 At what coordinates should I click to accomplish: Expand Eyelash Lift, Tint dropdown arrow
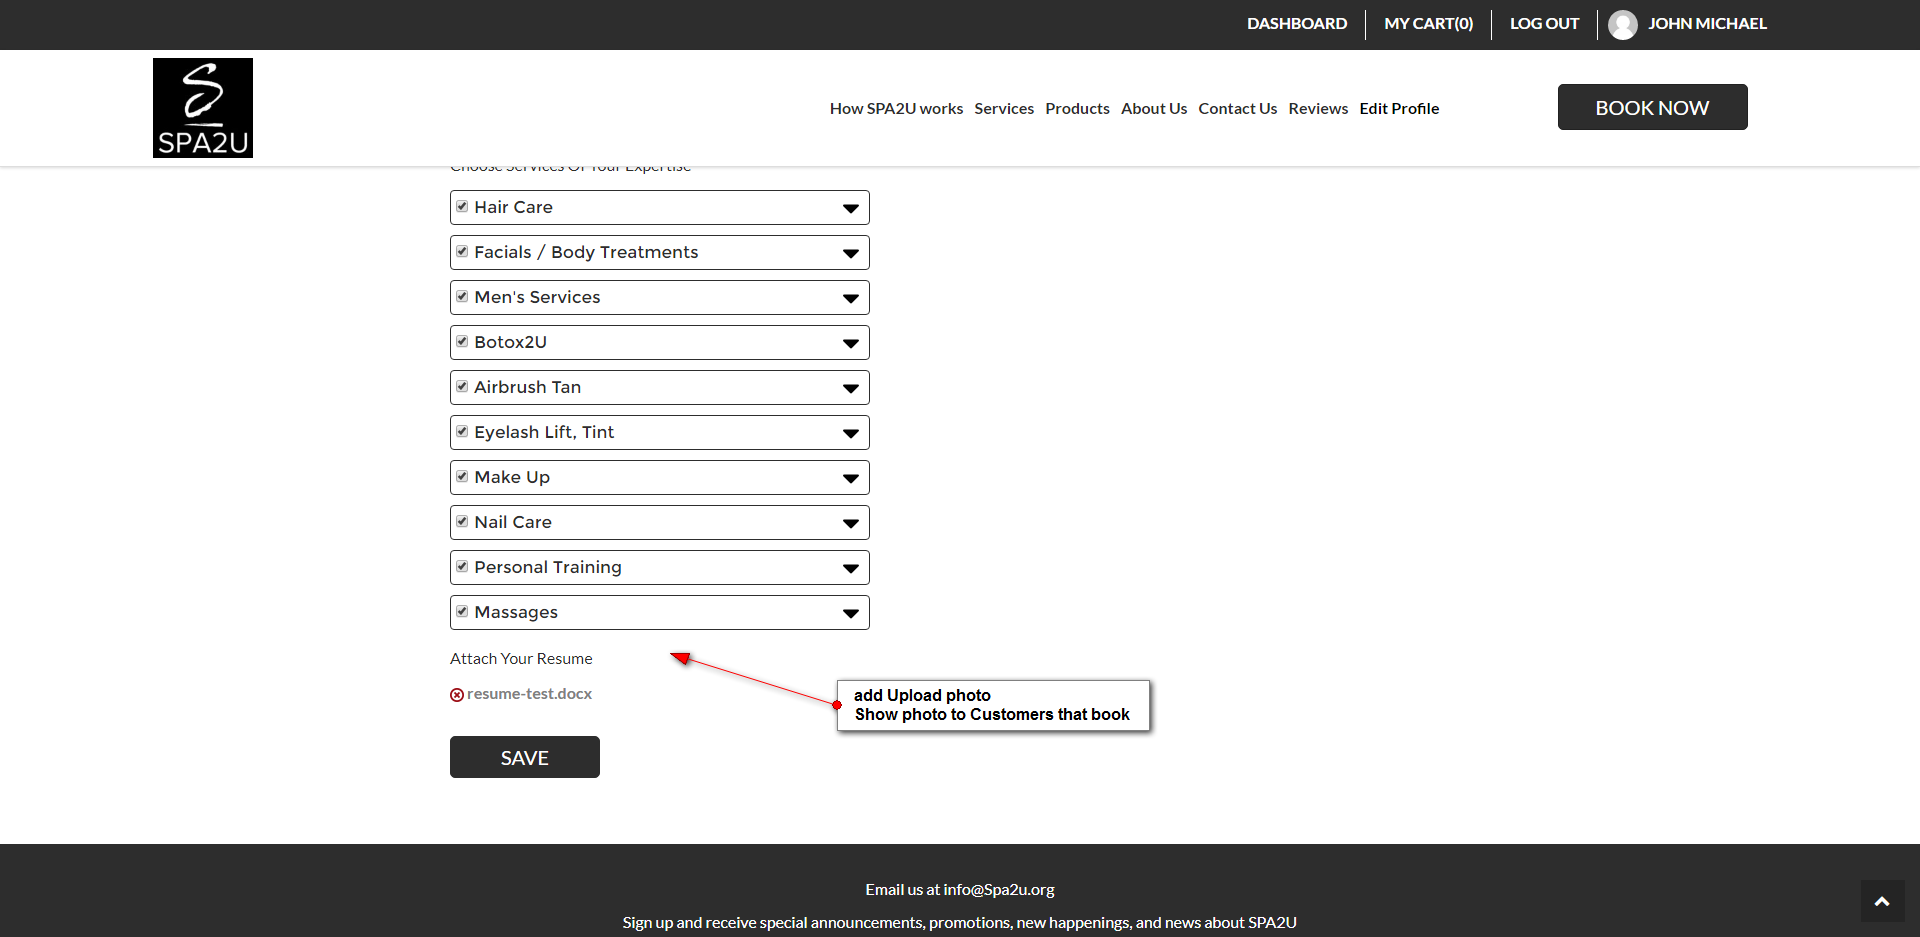(x=851, y=434)
